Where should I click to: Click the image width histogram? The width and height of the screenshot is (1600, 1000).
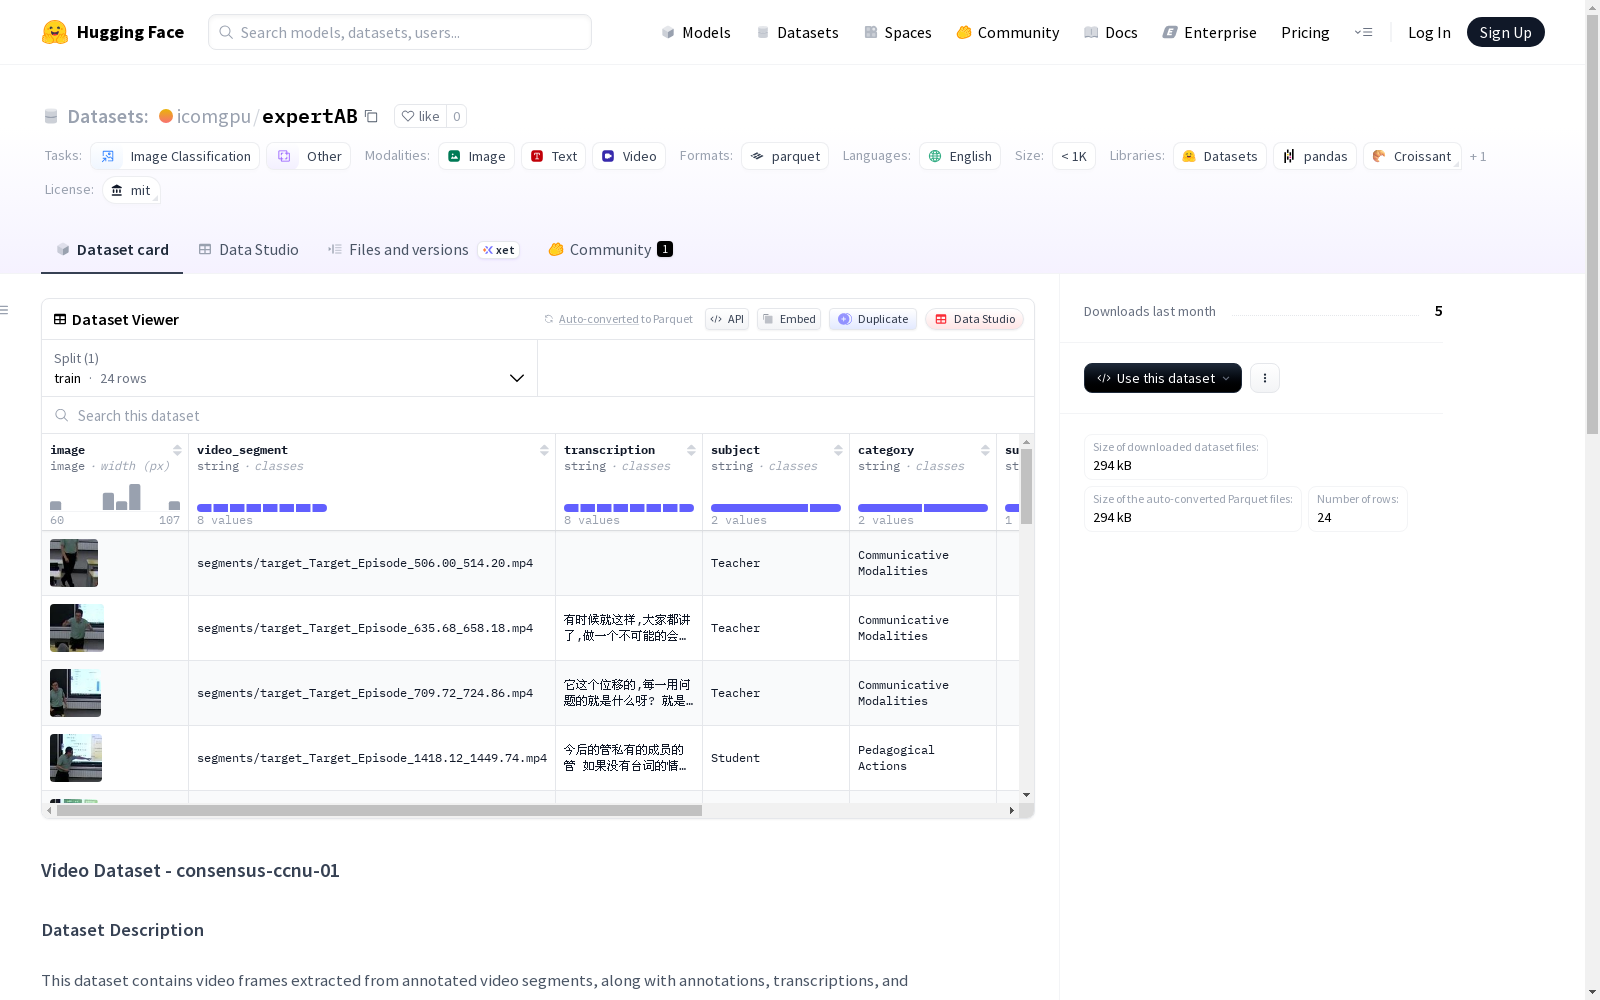click(115, 497)
